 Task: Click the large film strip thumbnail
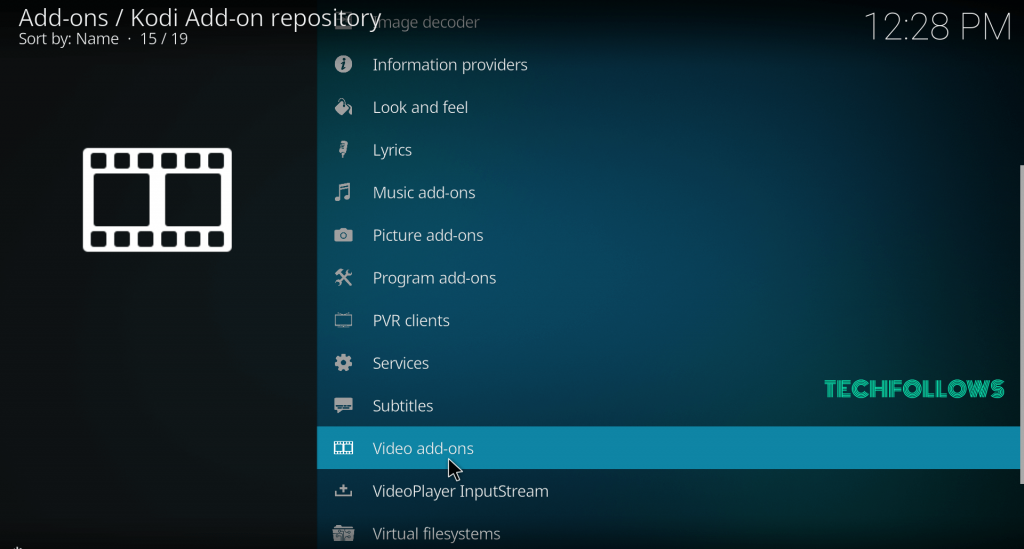(157, 200)
